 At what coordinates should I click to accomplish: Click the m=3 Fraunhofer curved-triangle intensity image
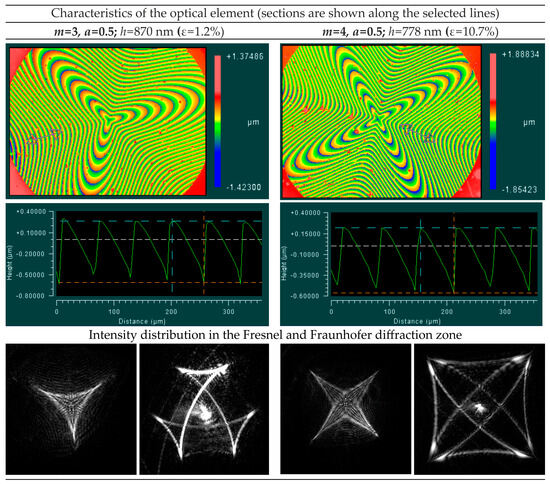coord(204,409)
